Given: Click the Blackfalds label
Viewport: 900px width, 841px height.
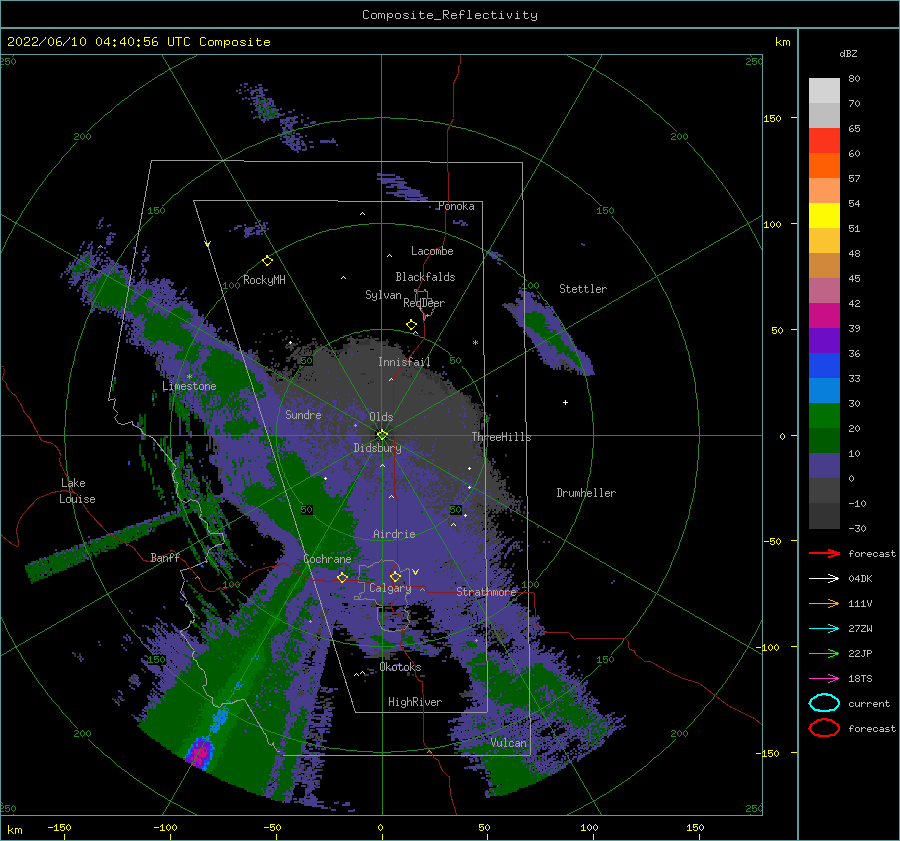Looking at the screenshot, I should coord(425,277).
